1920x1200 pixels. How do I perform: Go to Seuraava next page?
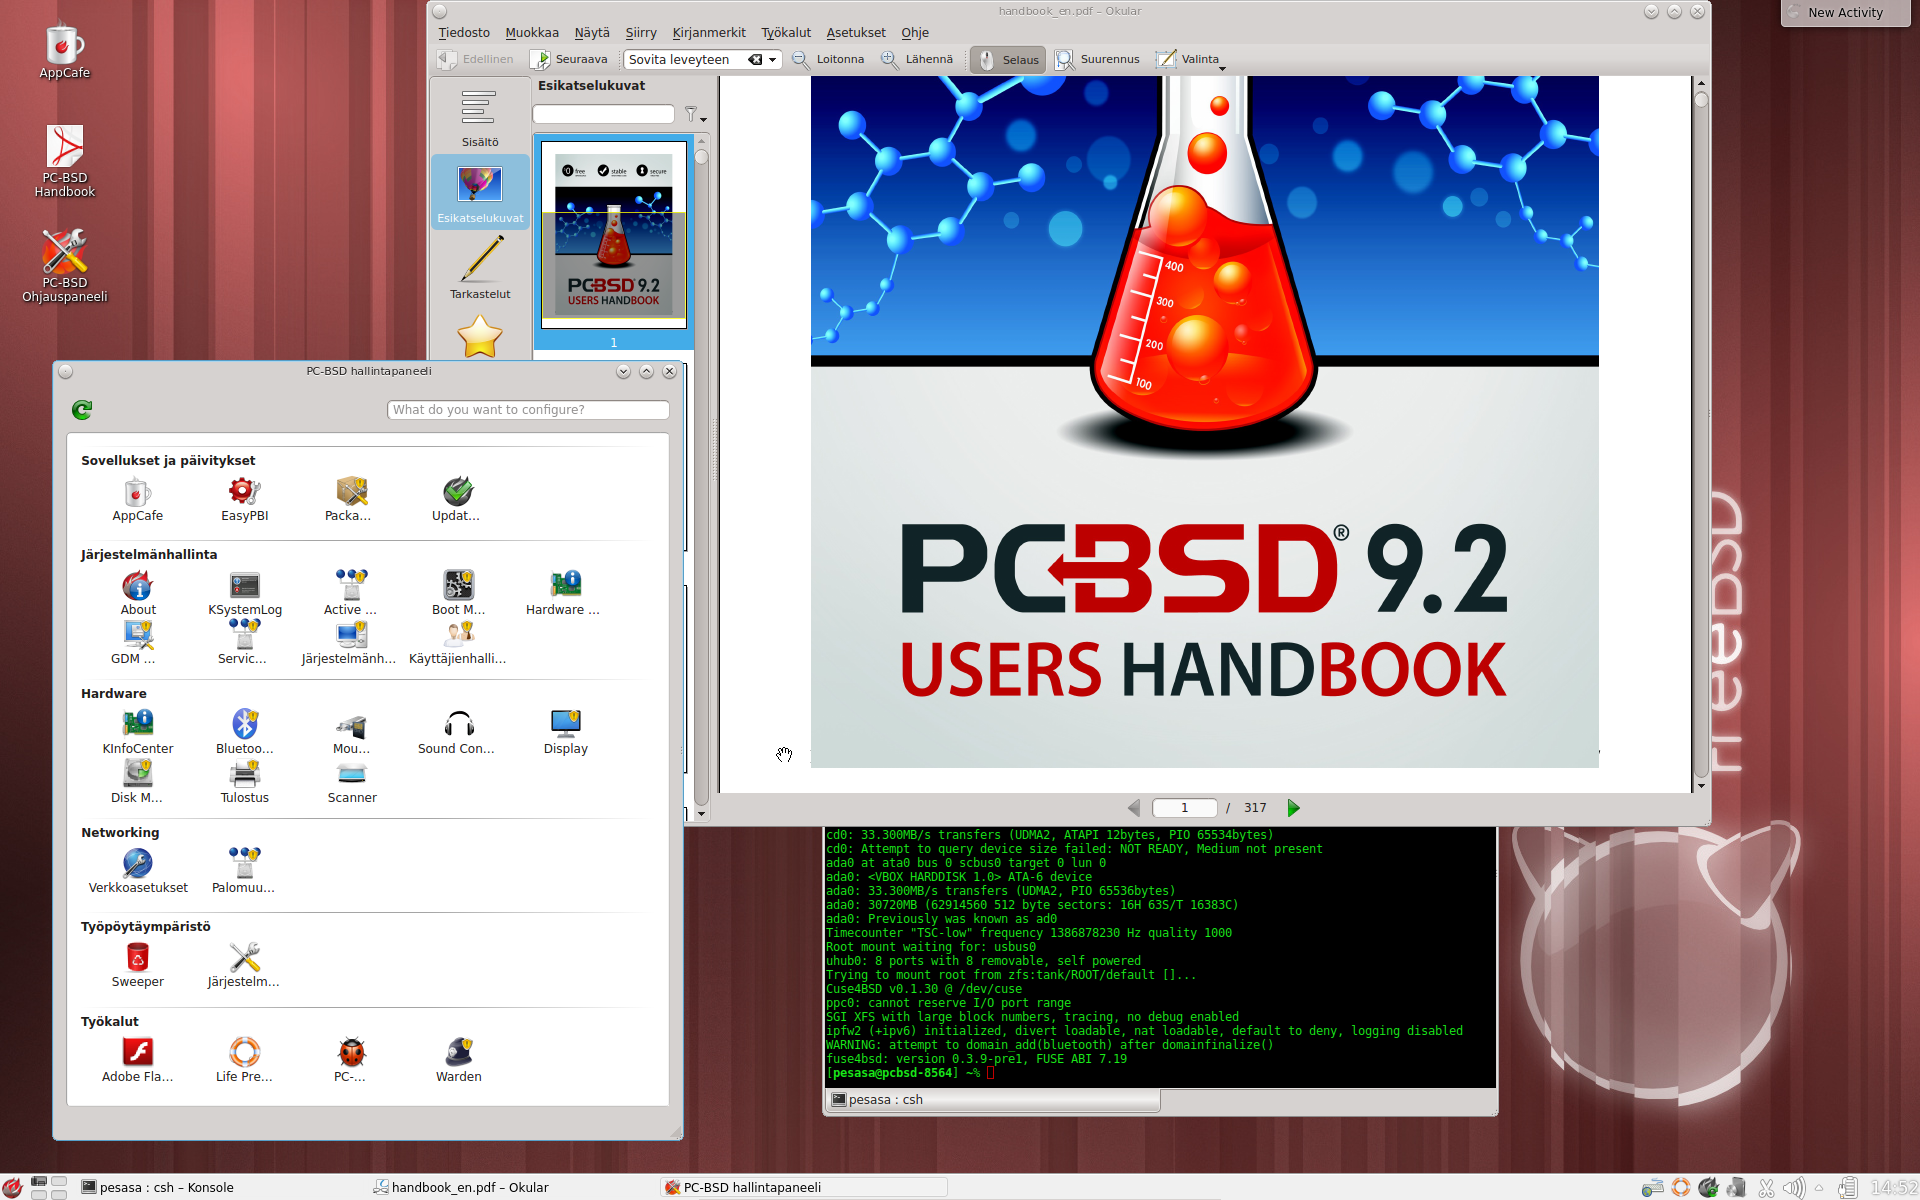click(569, 60)
